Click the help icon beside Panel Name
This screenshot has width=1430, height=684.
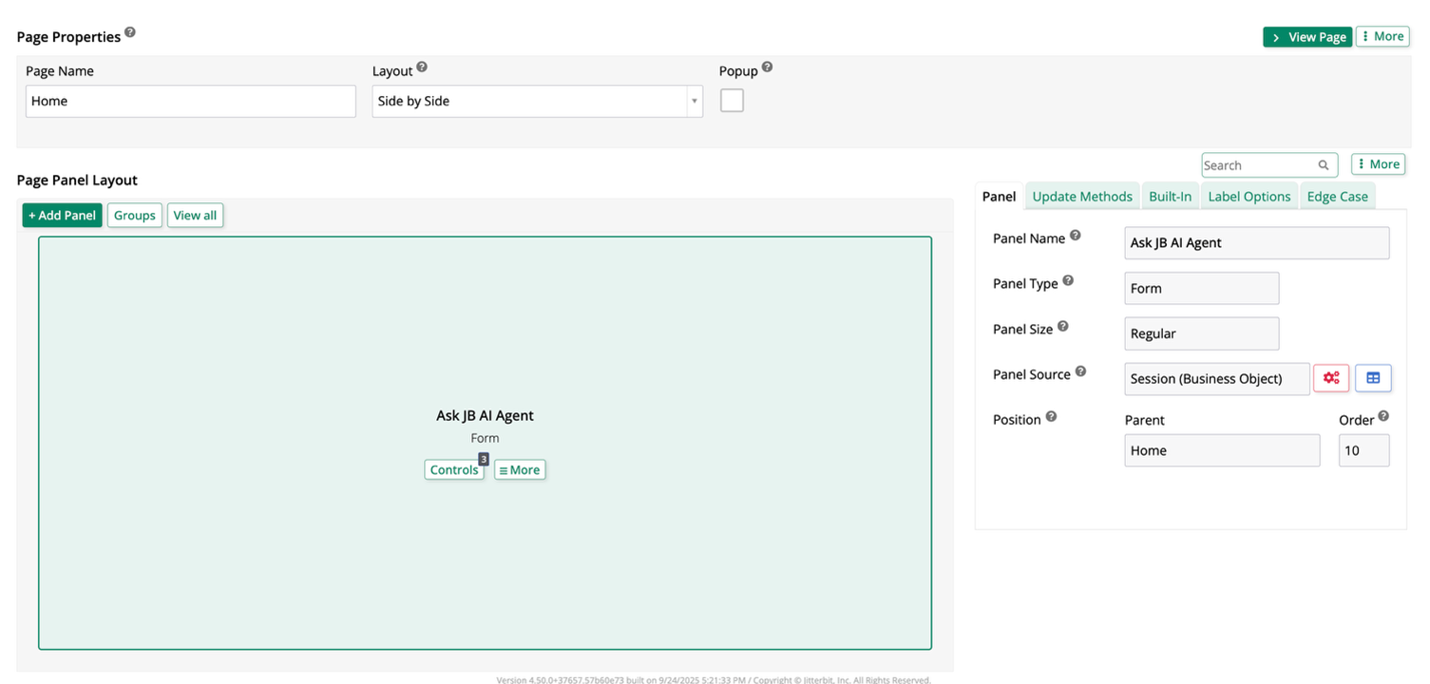point(1075,236)
